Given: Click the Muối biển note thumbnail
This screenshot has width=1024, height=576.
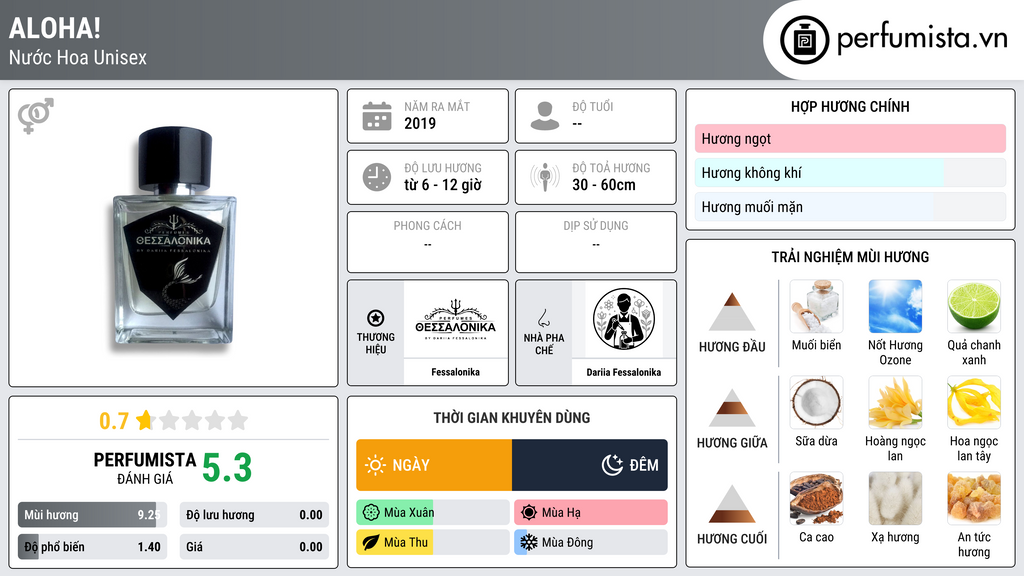Looking at the screenshot, I should [816, 306].
